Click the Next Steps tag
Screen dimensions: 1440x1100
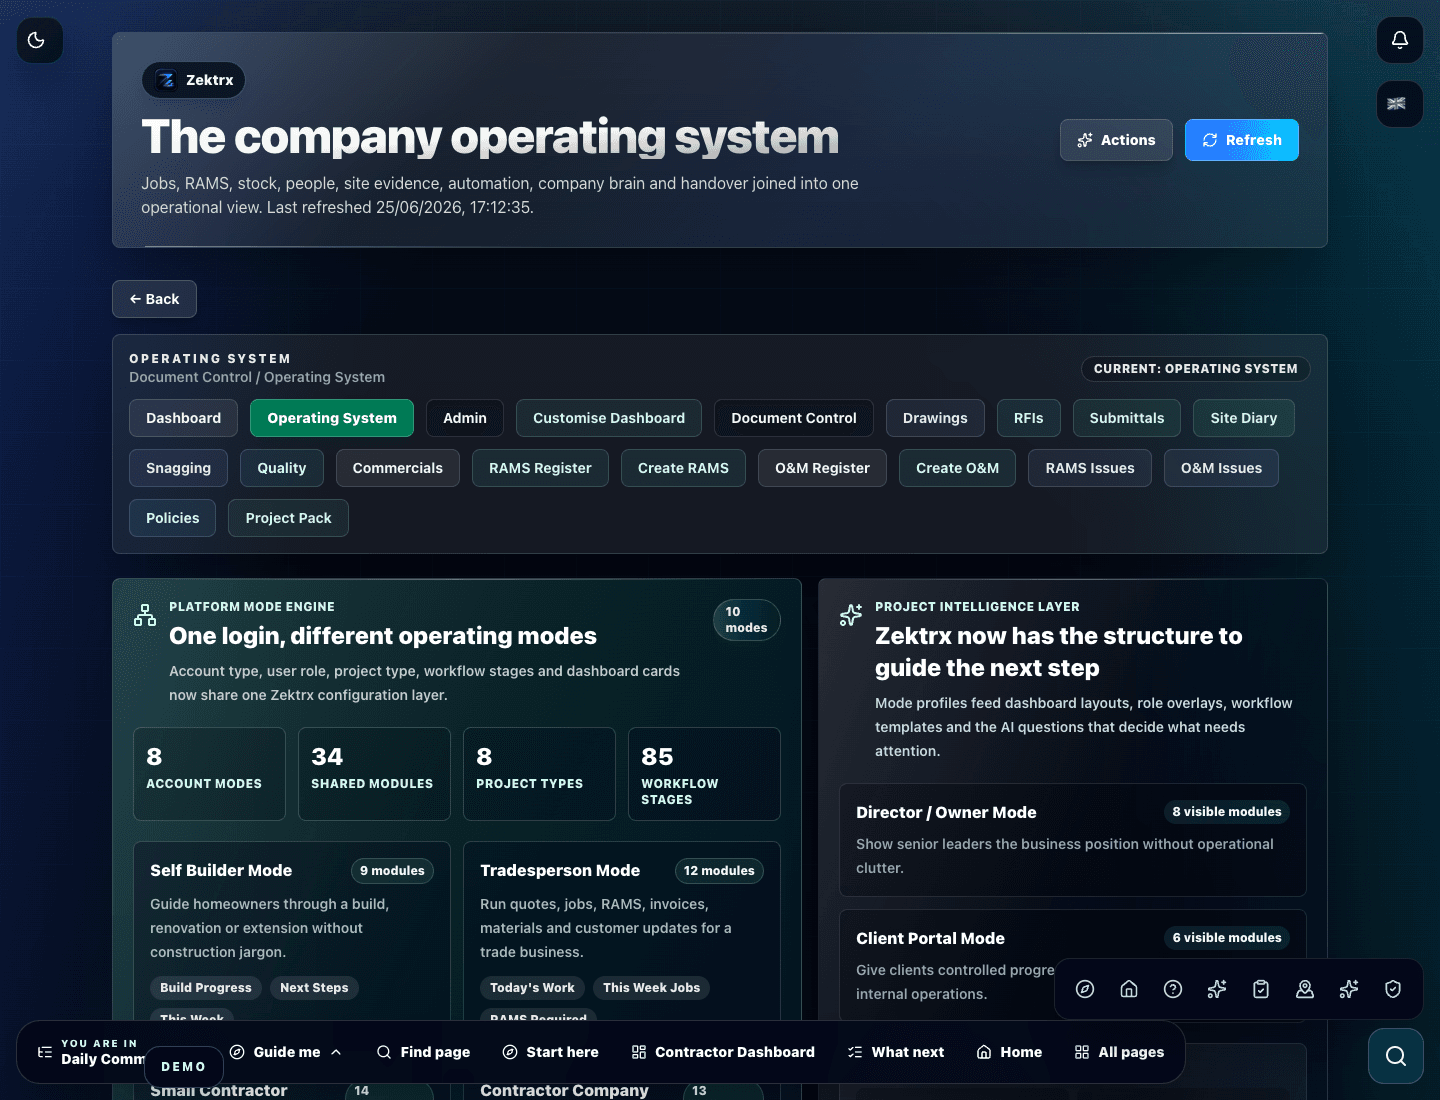click(x=314, y=988)
